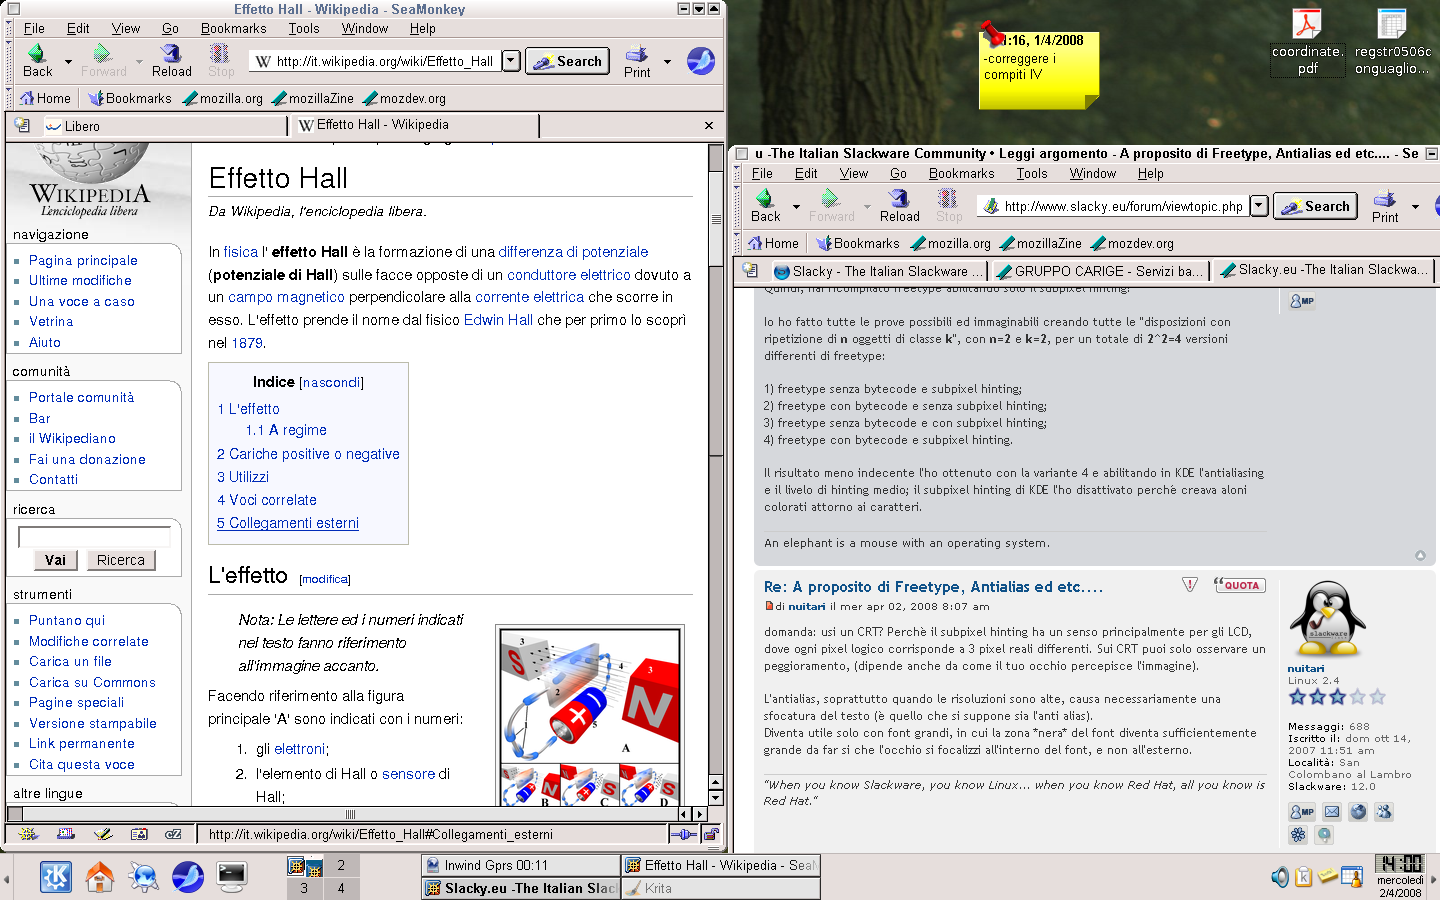Image resolution: width=1440 pixels, height=900 pixels.
Task: Print the Wikipedia page from the toolbar
Action: click(637, 61)
